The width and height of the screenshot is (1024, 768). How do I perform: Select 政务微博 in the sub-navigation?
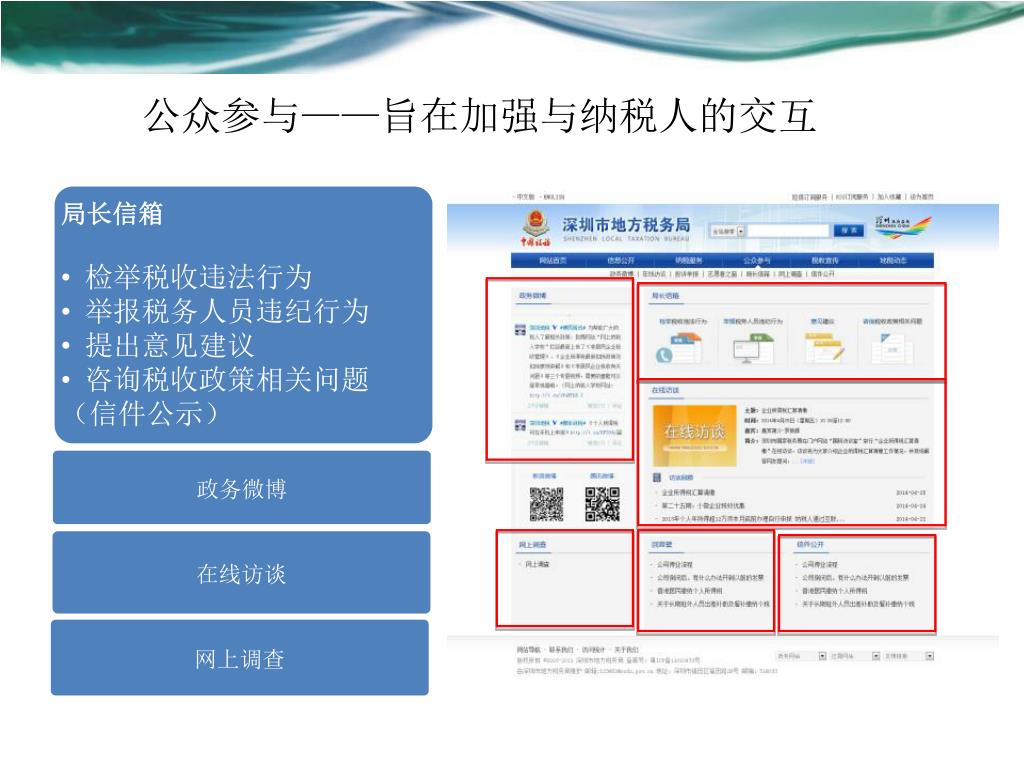(x=622, y=274)
